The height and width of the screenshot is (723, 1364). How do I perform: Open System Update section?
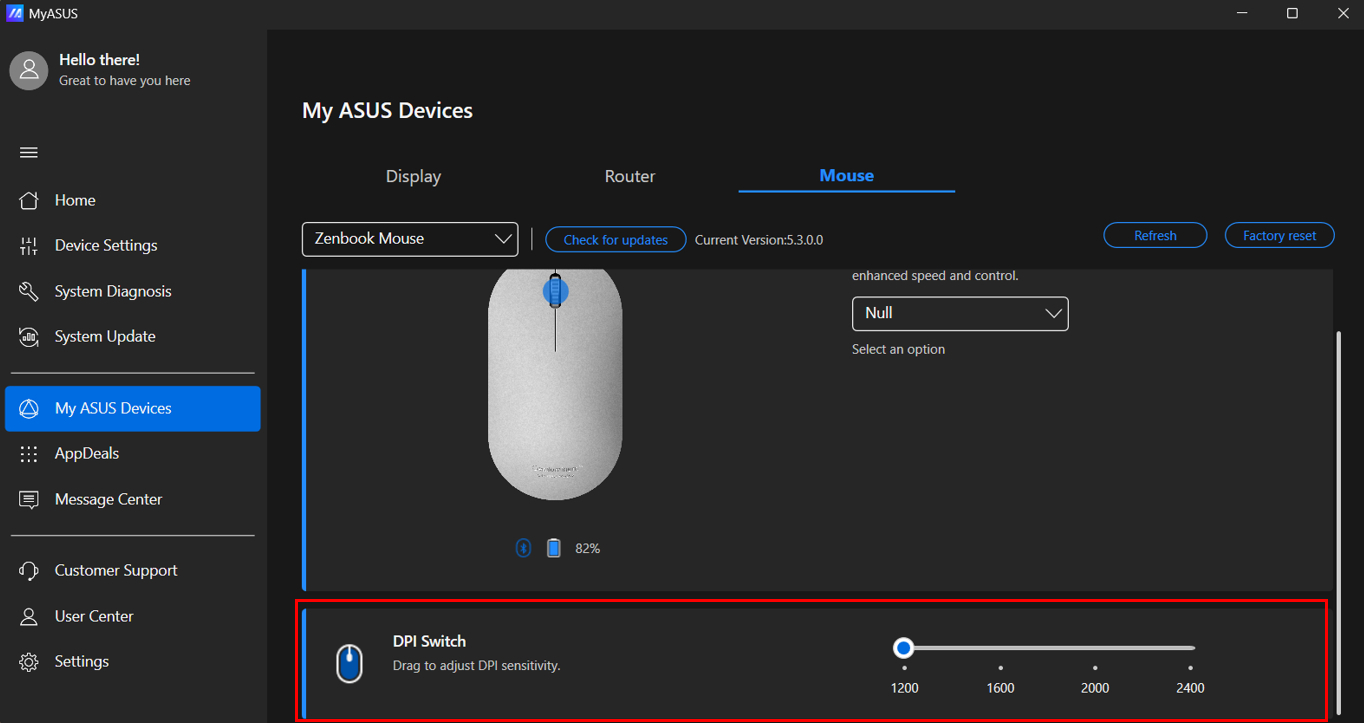(132, 337)
